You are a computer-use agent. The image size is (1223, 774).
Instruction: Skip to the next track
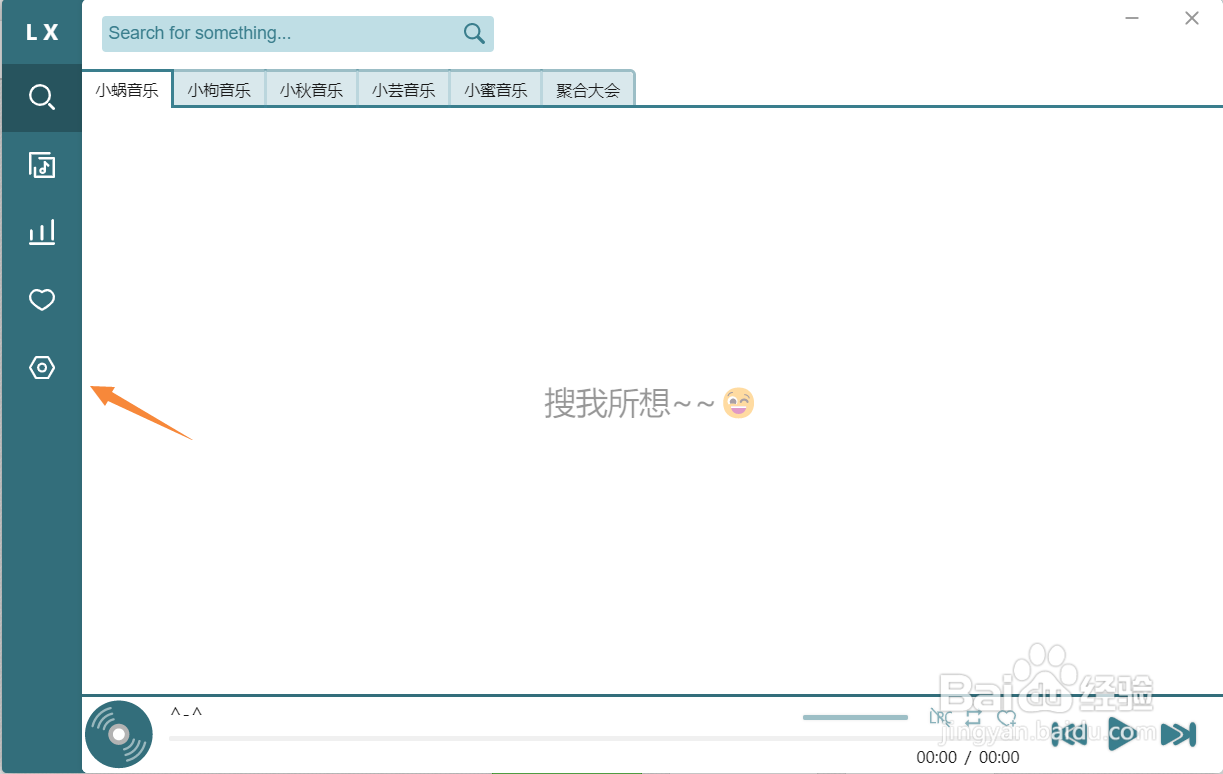point(1178,733)
